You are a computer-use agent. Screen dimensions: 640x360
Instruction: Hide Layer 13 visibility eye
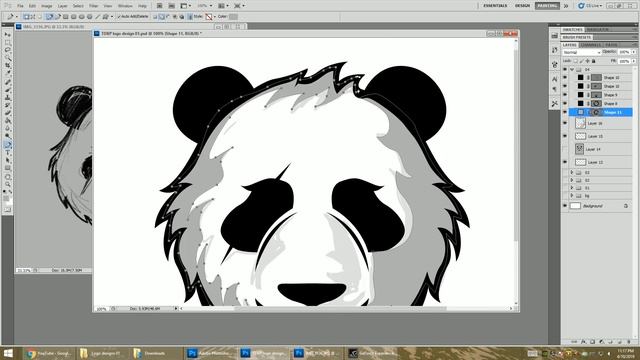click(565, 162)
